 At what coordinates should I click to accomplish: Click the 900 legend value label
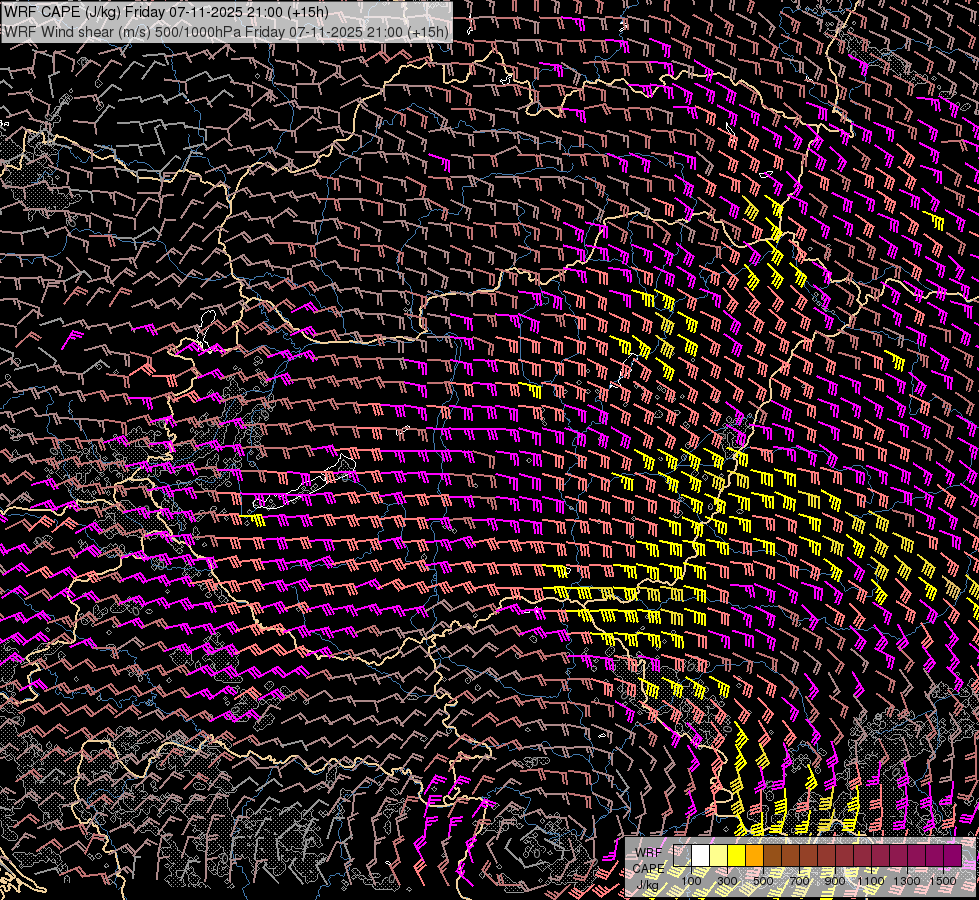click(x=835, y=880)
